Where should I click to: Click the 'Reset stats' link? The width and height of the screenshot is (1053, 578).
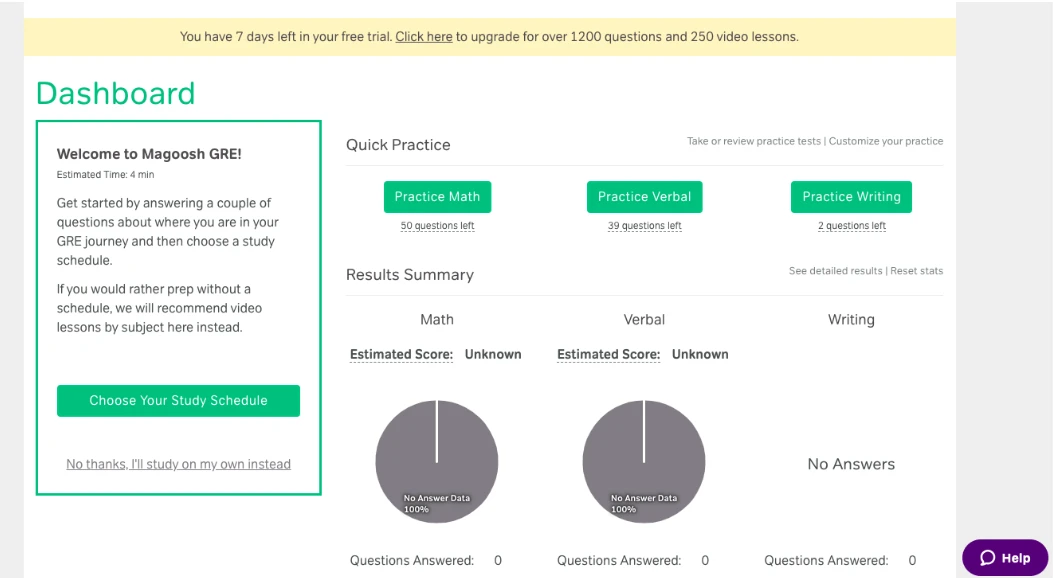click(x=917, y=271)
